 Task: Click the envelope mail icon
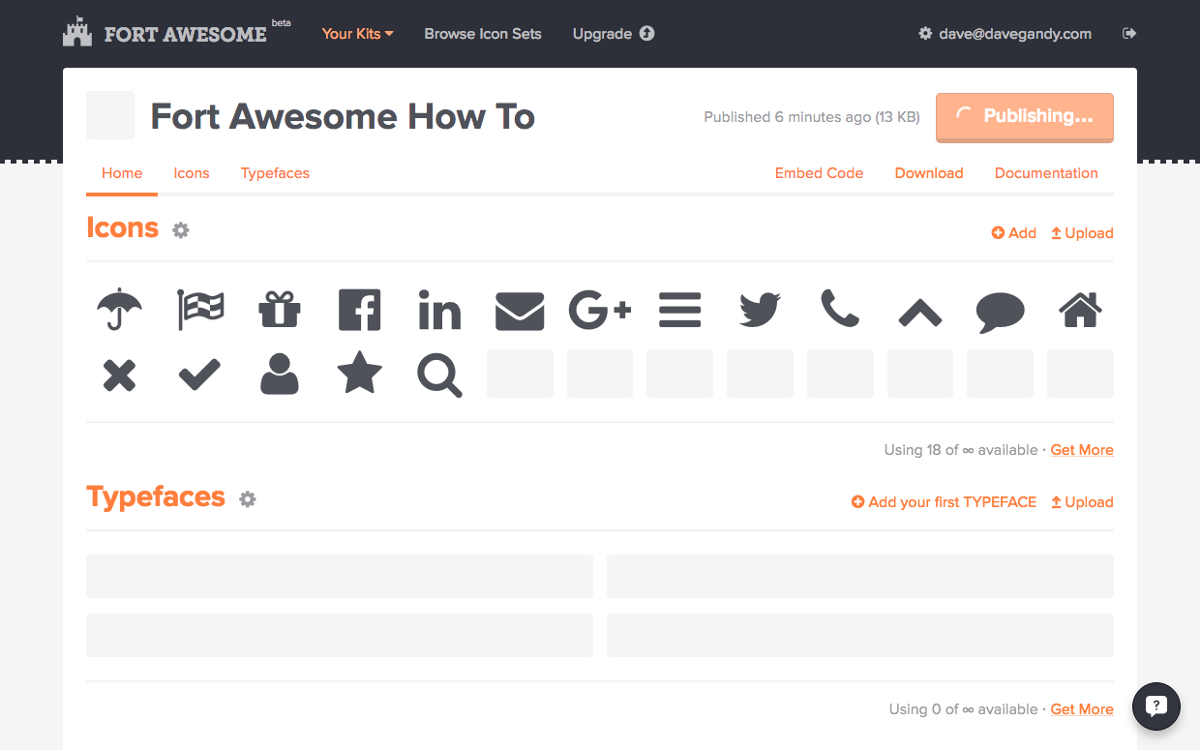[519, 310]
